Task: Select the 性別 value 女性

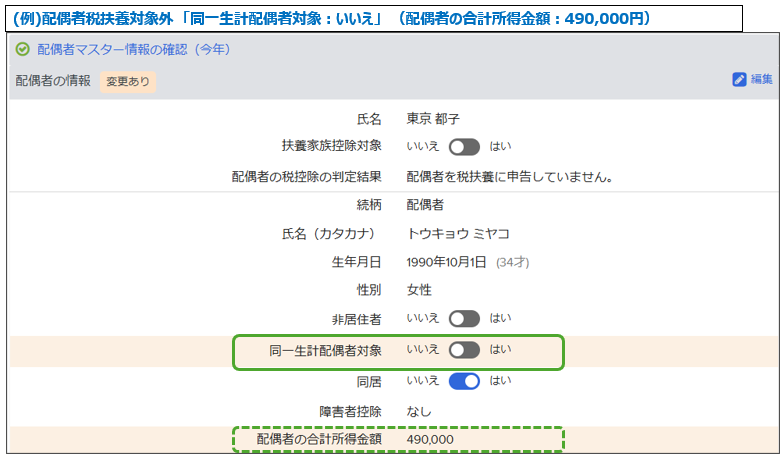Action: (x=419, y=290)
